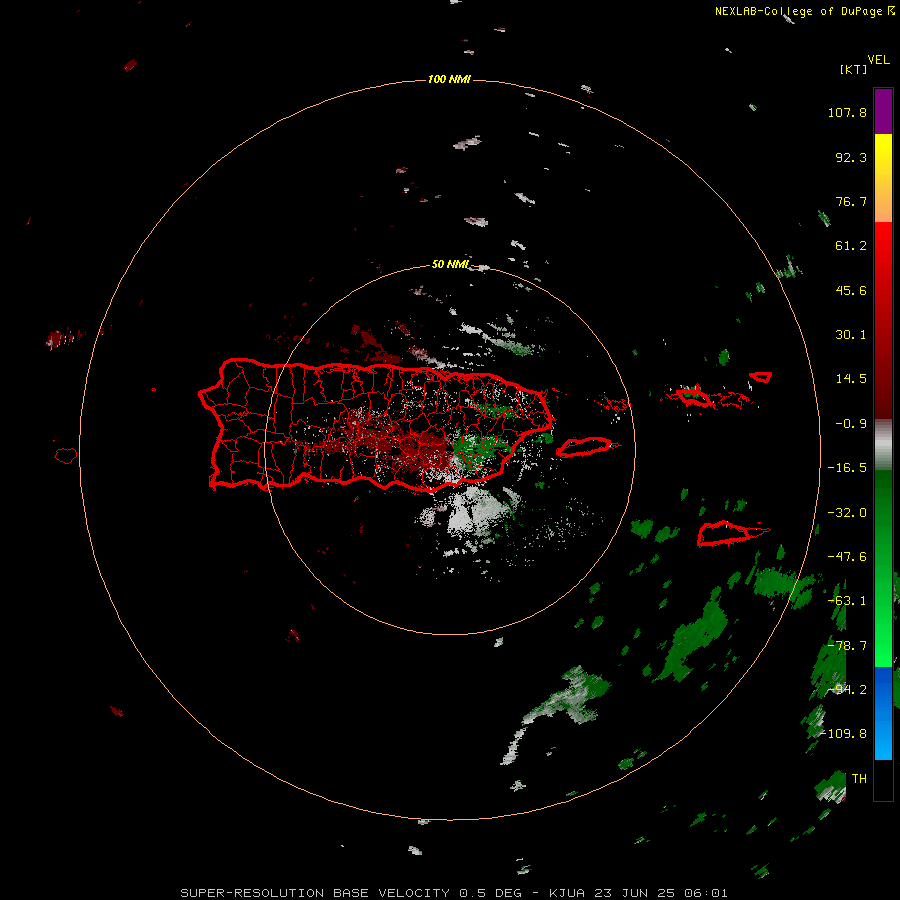Screen dimensions: 900x900
Task: Click the 45.6 value on the velocity scale
Action: click(x=851, y=290)
